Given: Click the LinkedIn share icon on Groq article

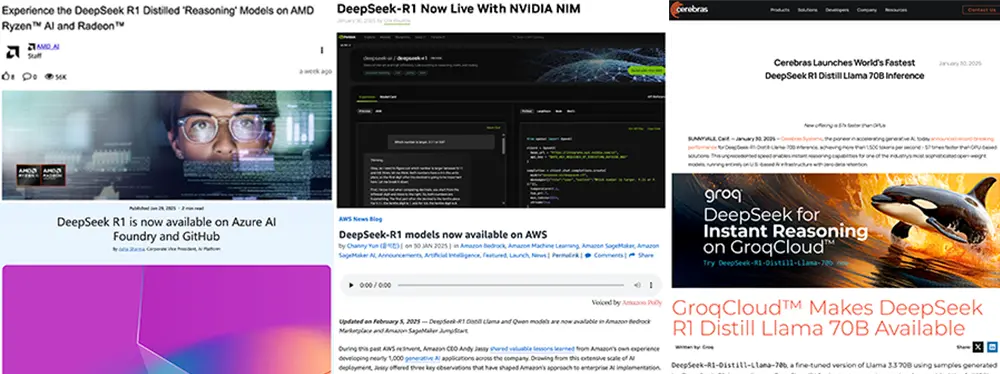Looking at the screenshot, I should click(x=992, y=347).
